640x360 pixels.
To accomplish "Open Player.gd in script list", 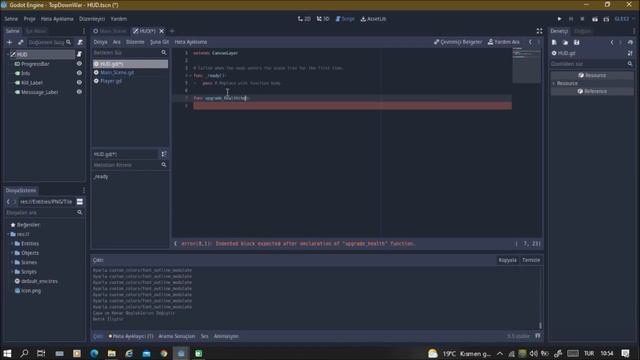I will click(111, 81).
